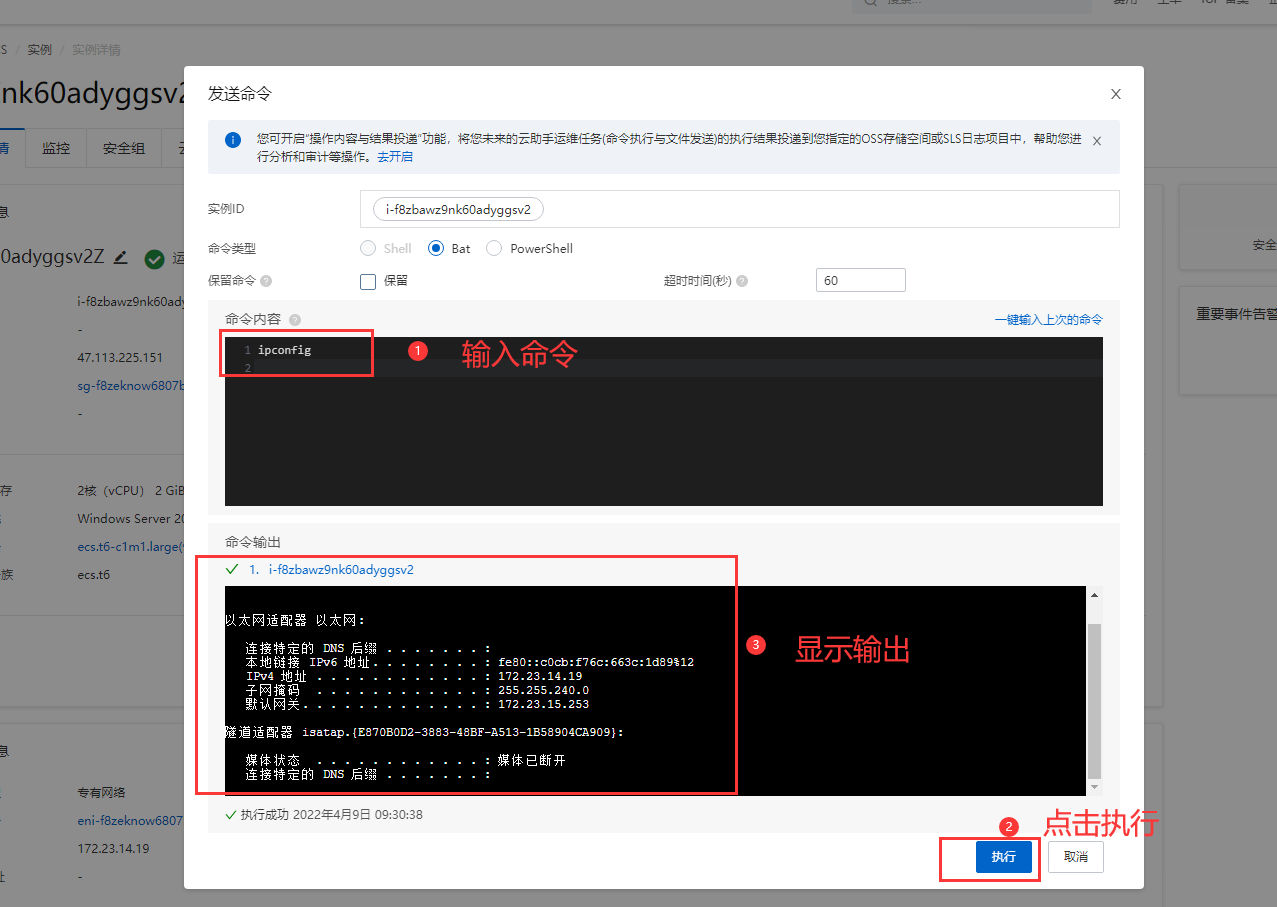The height and width of the screenshot is (907, 1277).
Task: Click the edit pencil icon beside instance name
Action: 121,258
